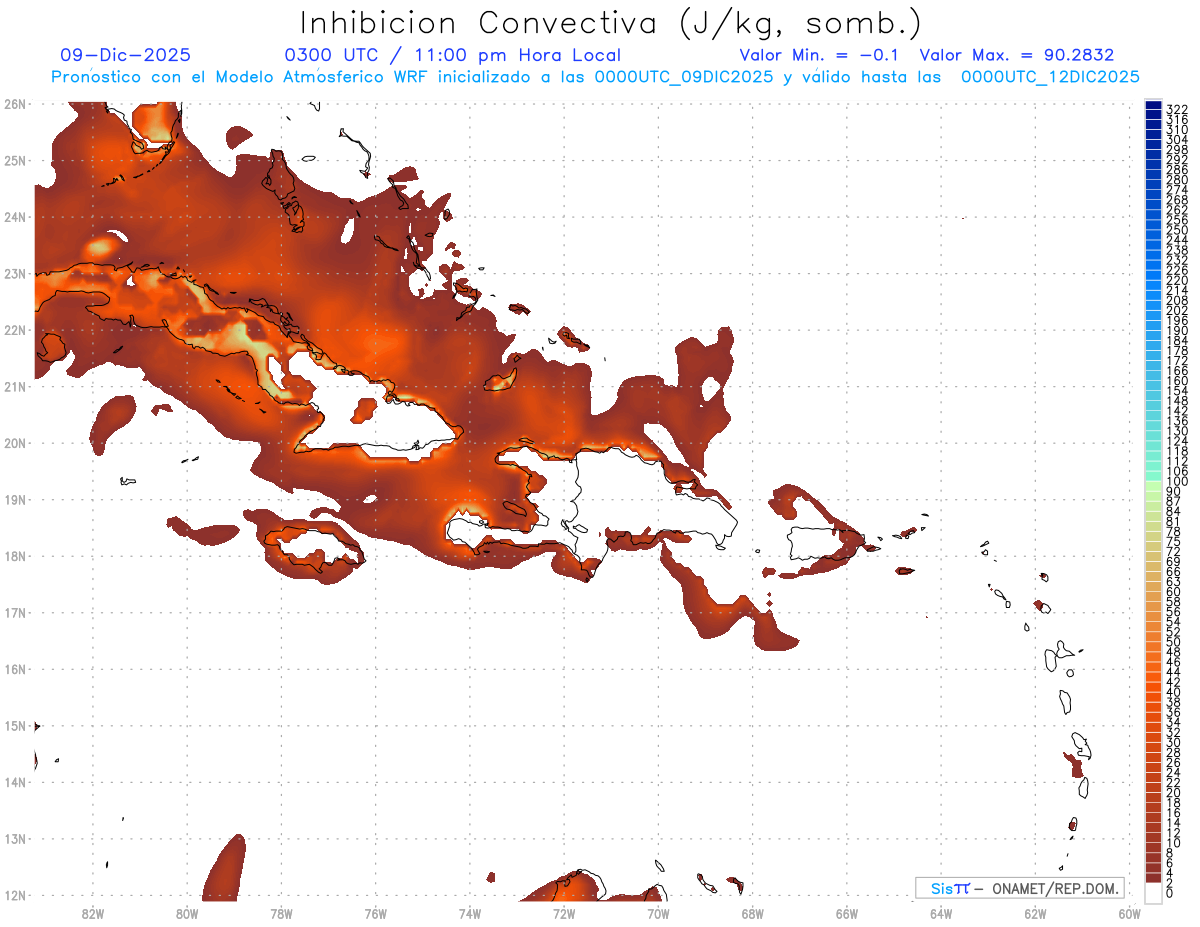The width and height of the screenshot is (1200, 927).
Task: Click the "62W" longitude label
Action: tap(1035, 912)
